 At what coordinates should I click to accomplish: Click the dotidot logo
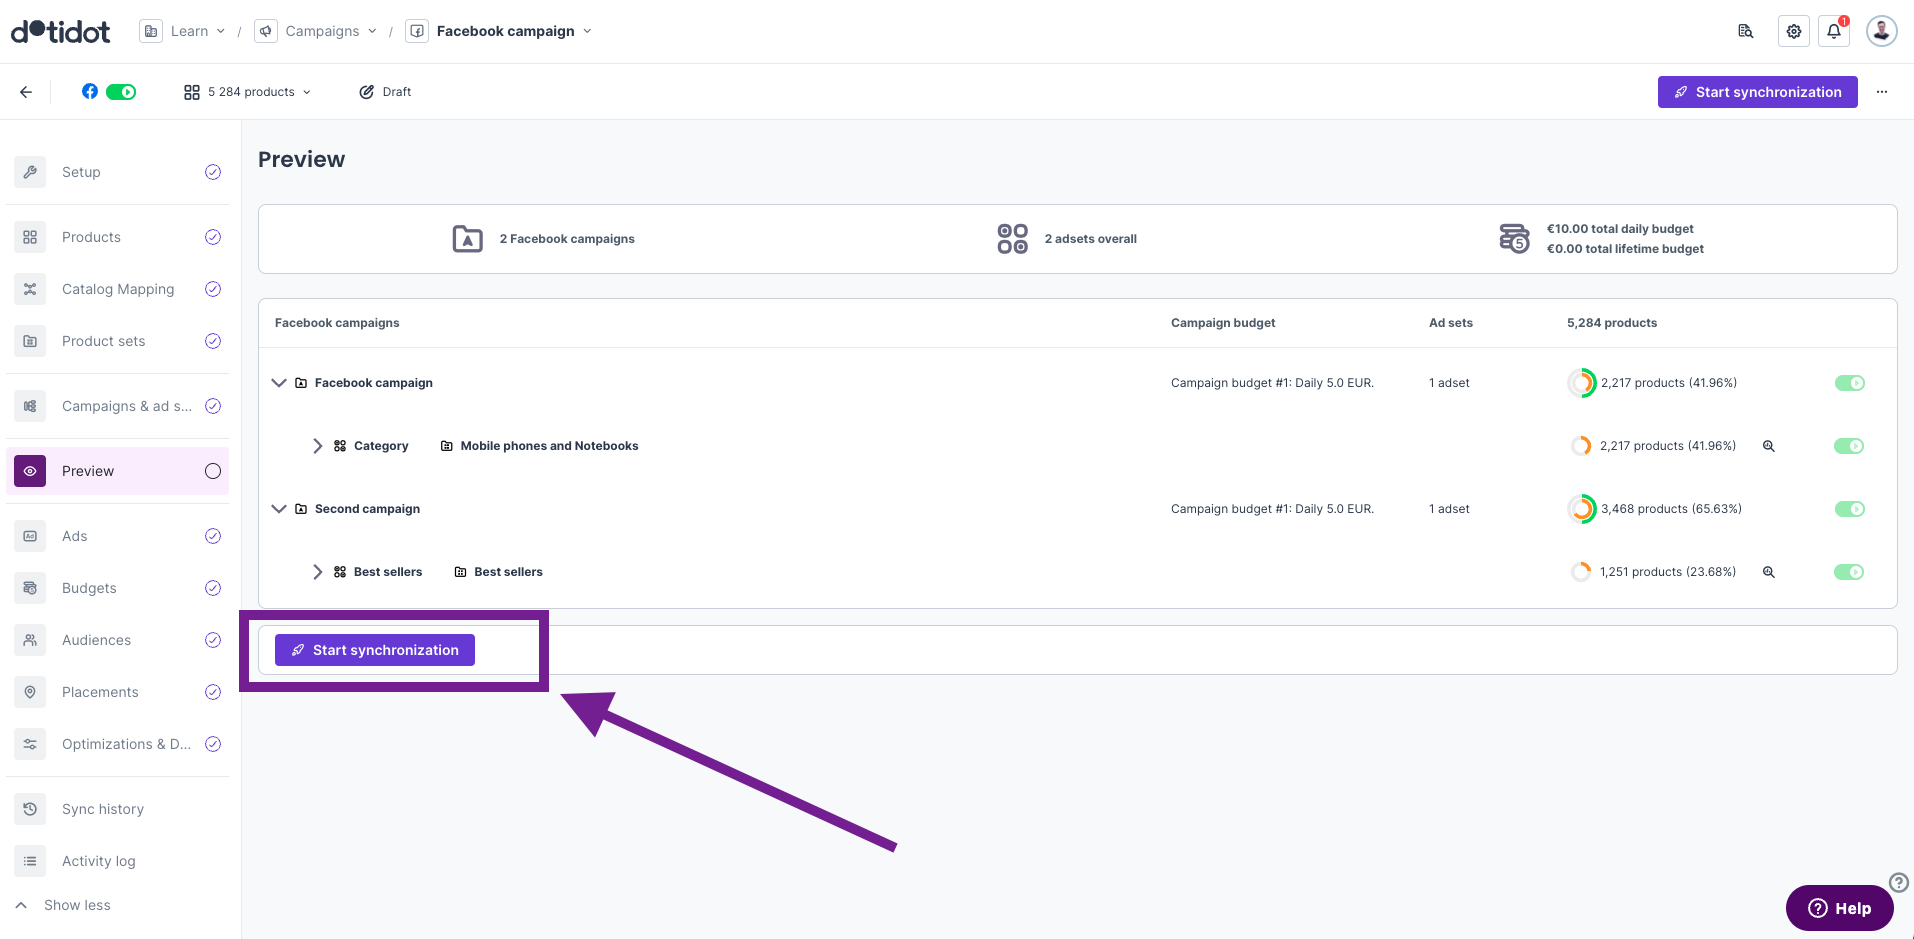click(61, 31)
